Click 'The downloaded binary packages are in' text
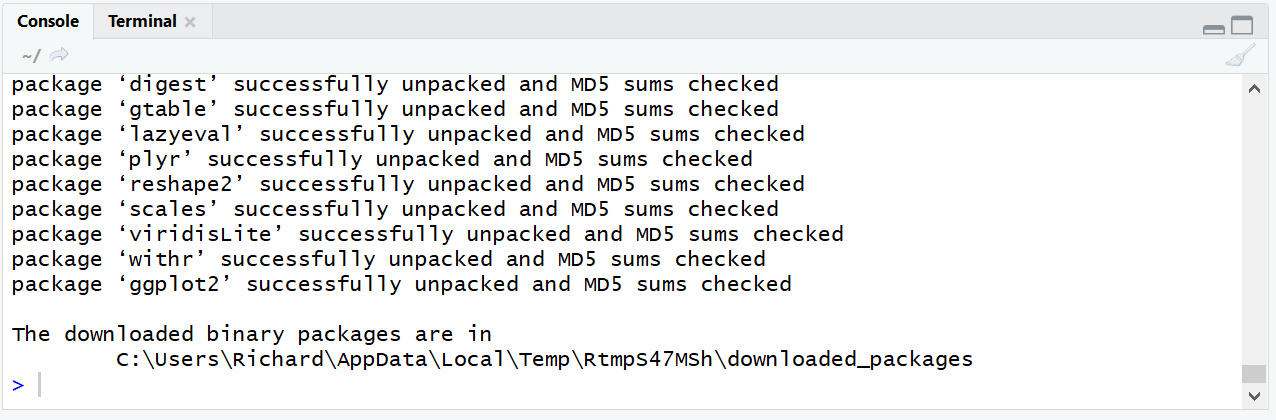 pyautogui.click(x=252, y=334)
